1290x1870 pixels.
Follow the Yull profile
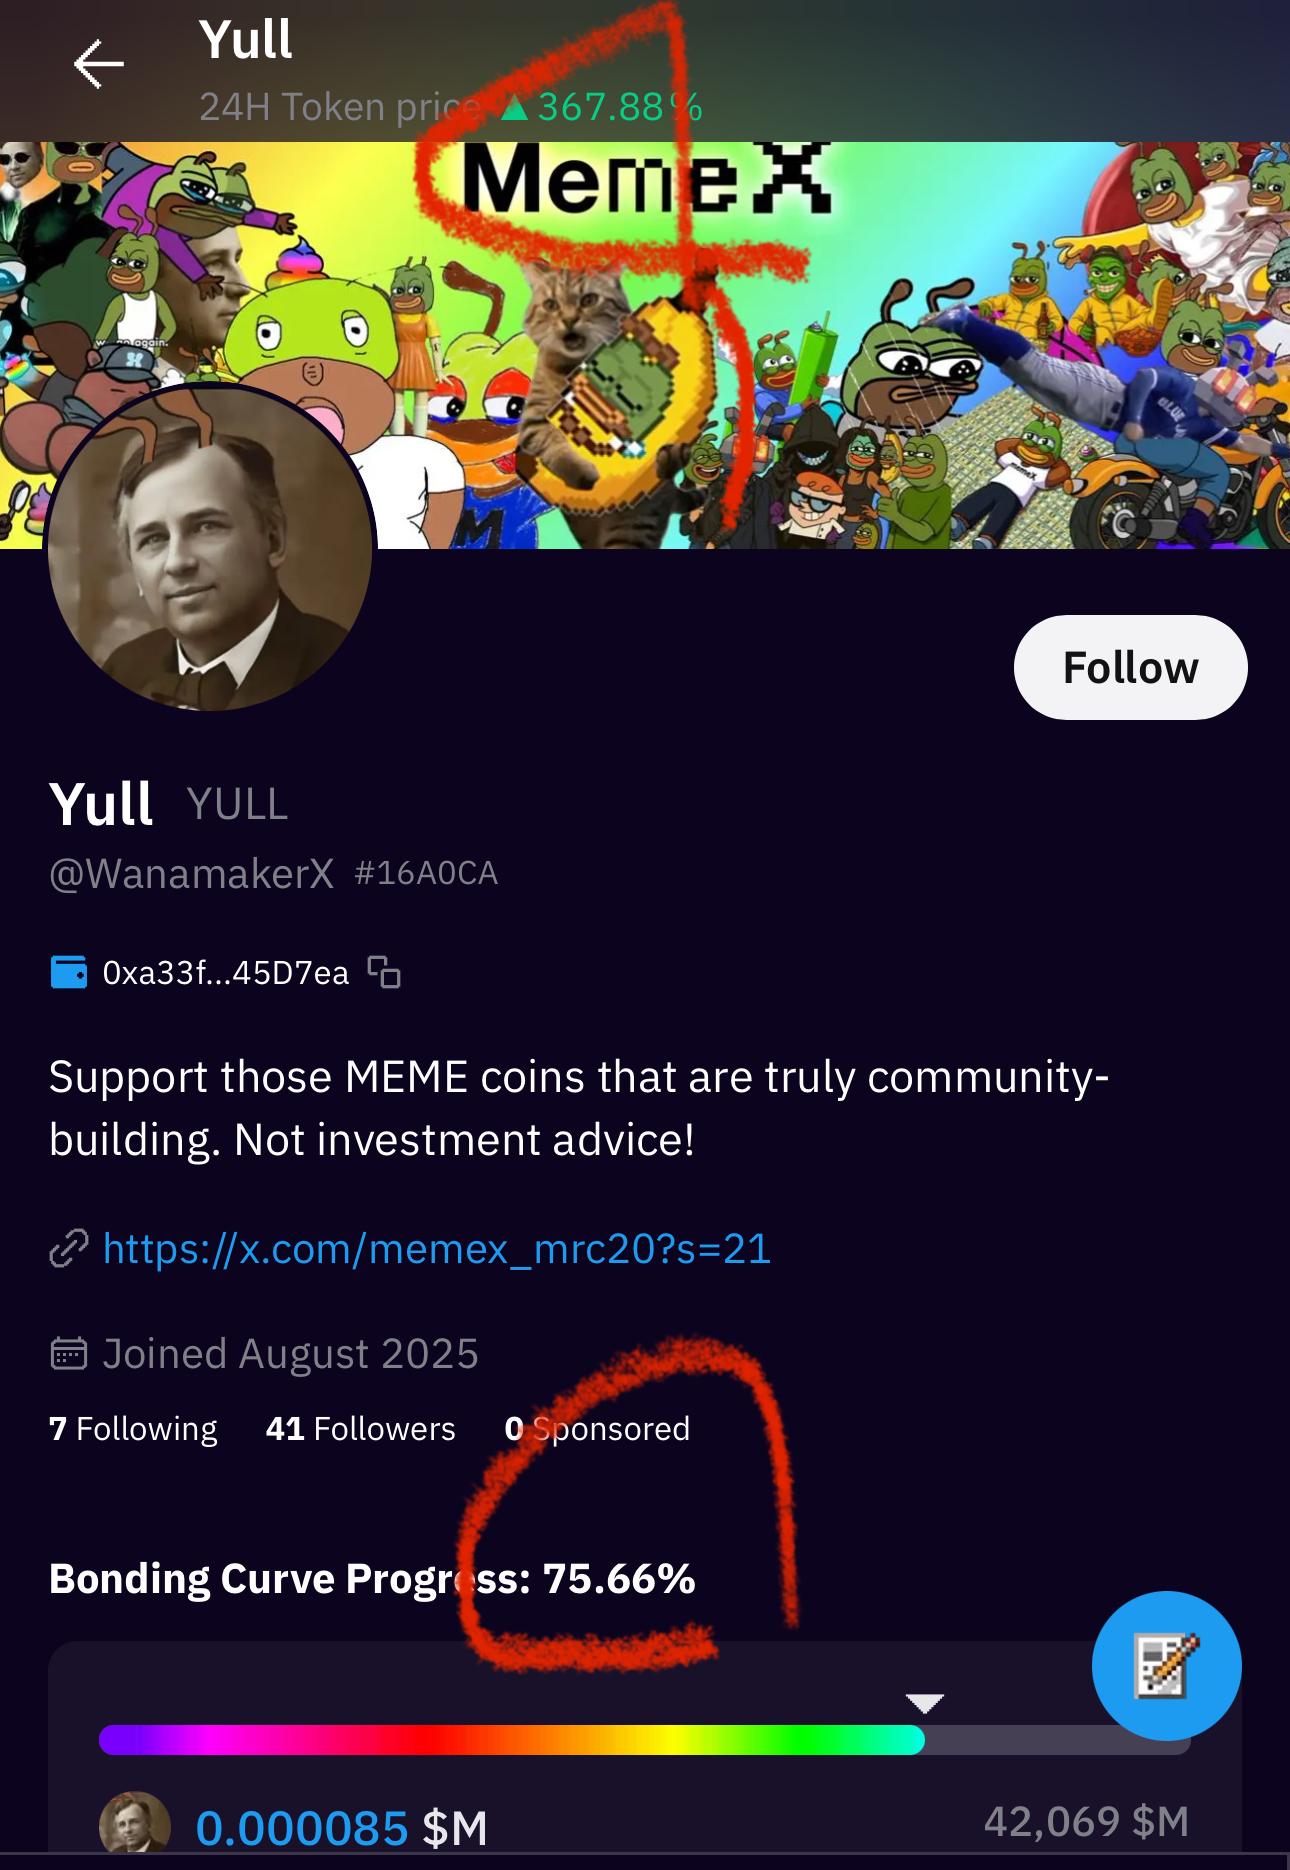click(x=1130, y=667)
